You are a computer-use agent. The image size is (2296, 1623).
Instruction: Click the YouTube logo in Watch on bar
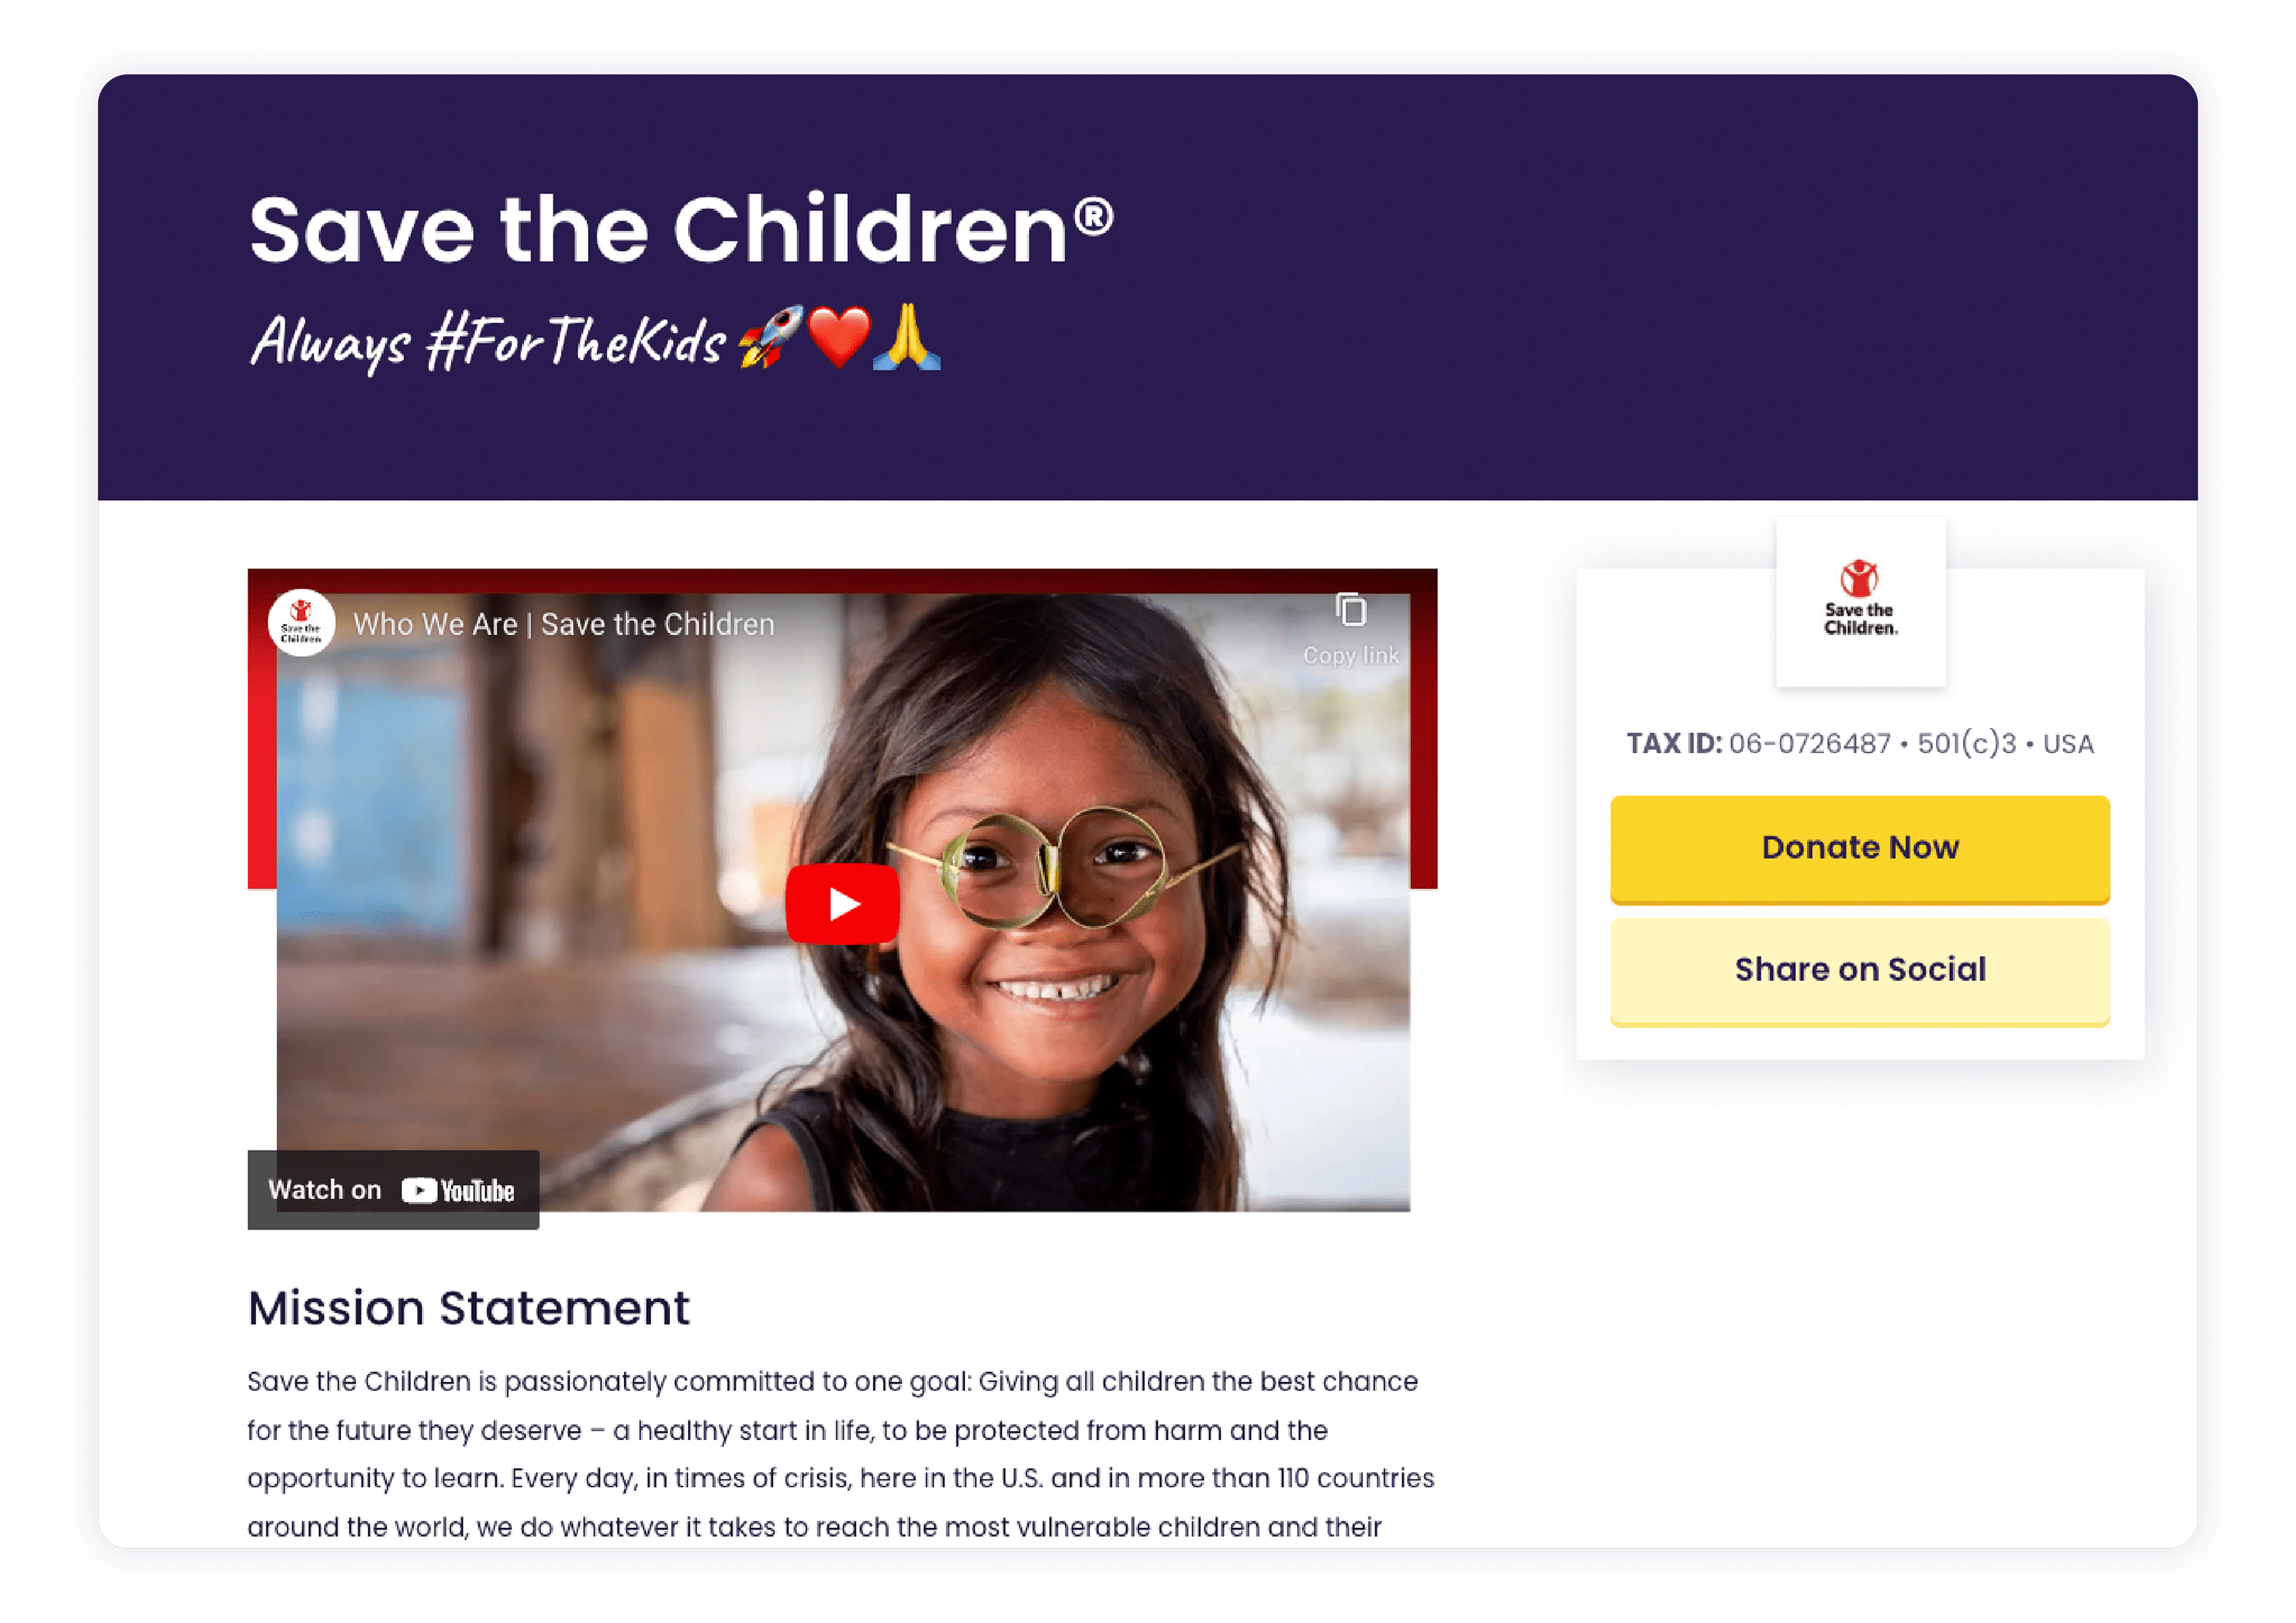tap(458, 1190)
